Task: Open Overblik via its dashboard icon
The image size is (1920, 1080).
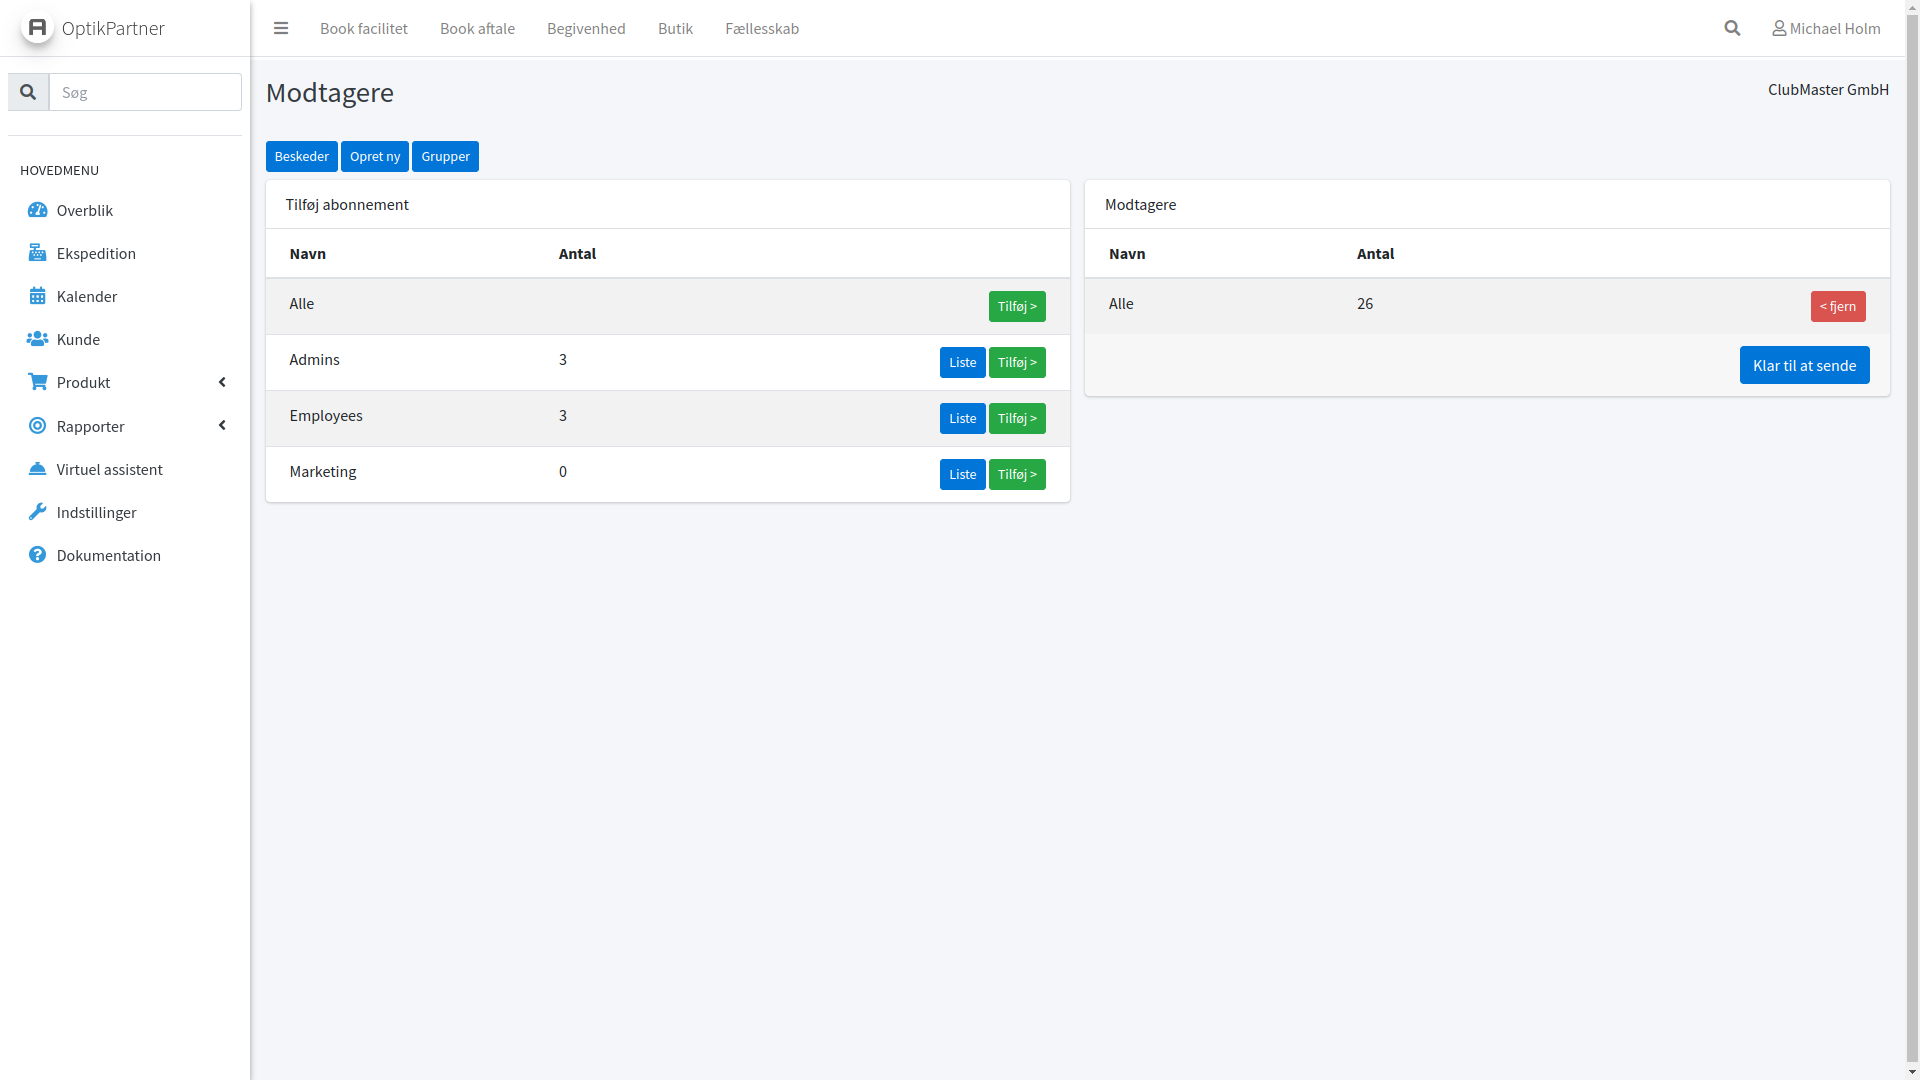Action: pos(37,210)
